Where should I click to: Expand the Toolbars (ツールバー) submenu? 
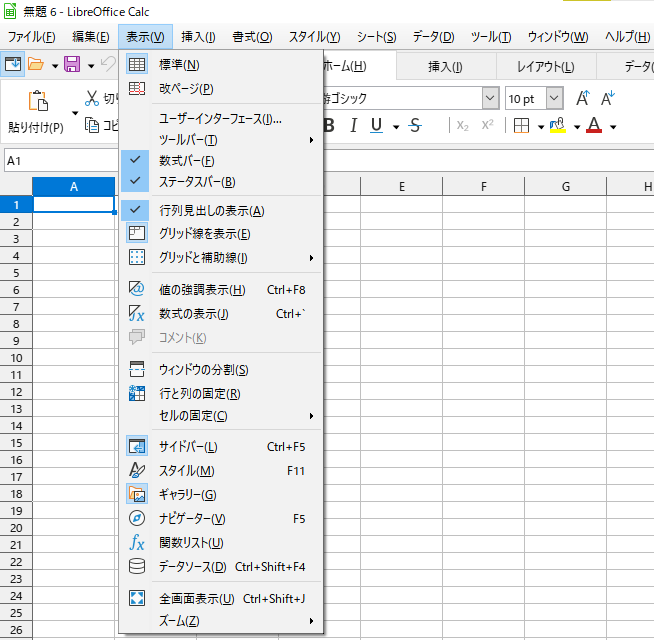[221, 140]
